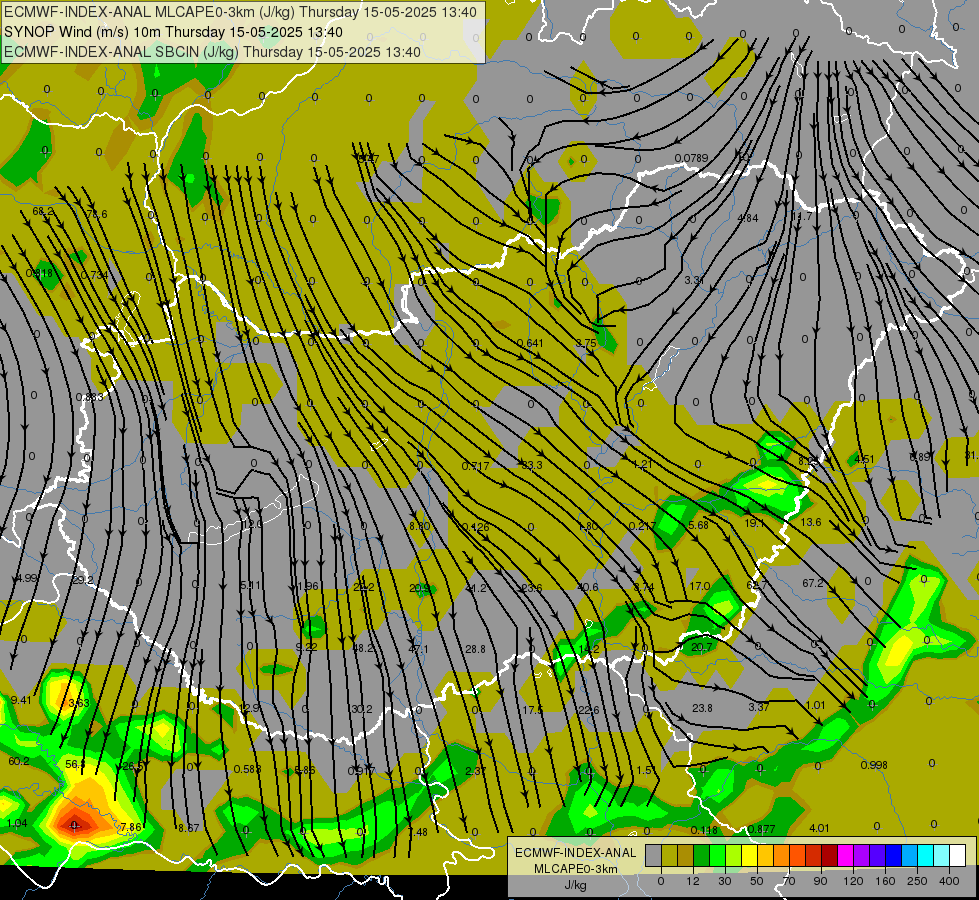Screen dimensions: 979x900
Task: Click the map value '0.877'
Action: [761, 829]
